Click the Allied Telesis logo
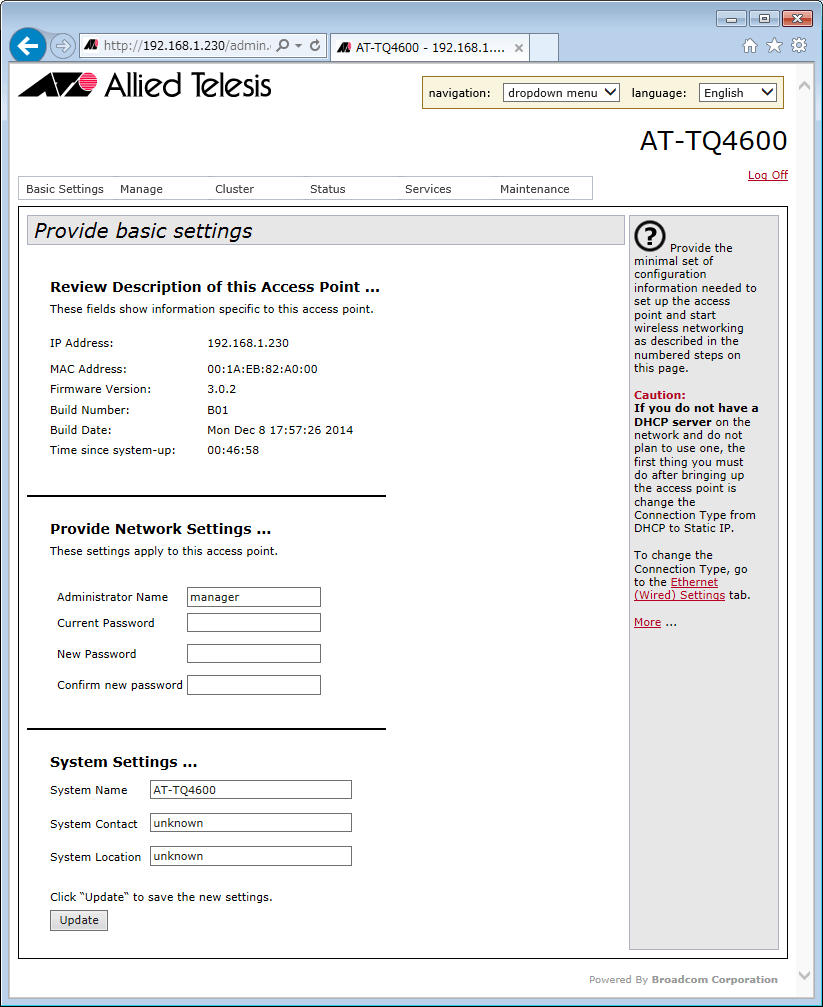Viewport: 823px width, 1007px height. pyautogui.click(x=145, y=85)
